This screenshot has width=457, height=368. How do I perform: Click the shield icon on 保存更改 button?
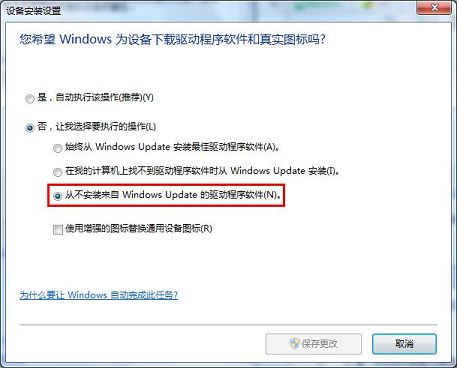[295, 343]
